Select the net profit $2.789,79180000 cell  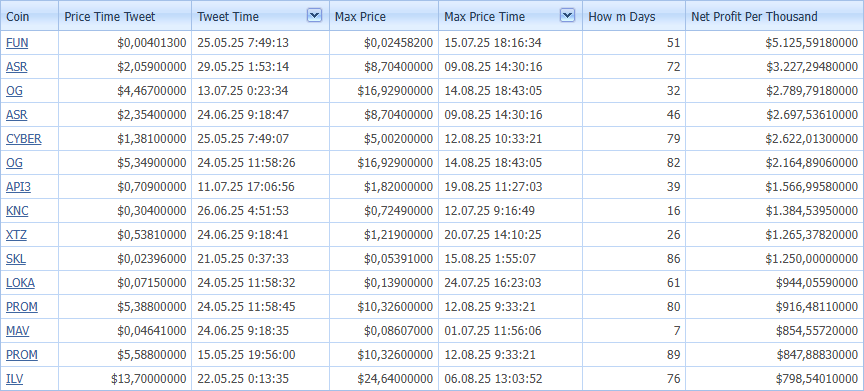(775, 91)
